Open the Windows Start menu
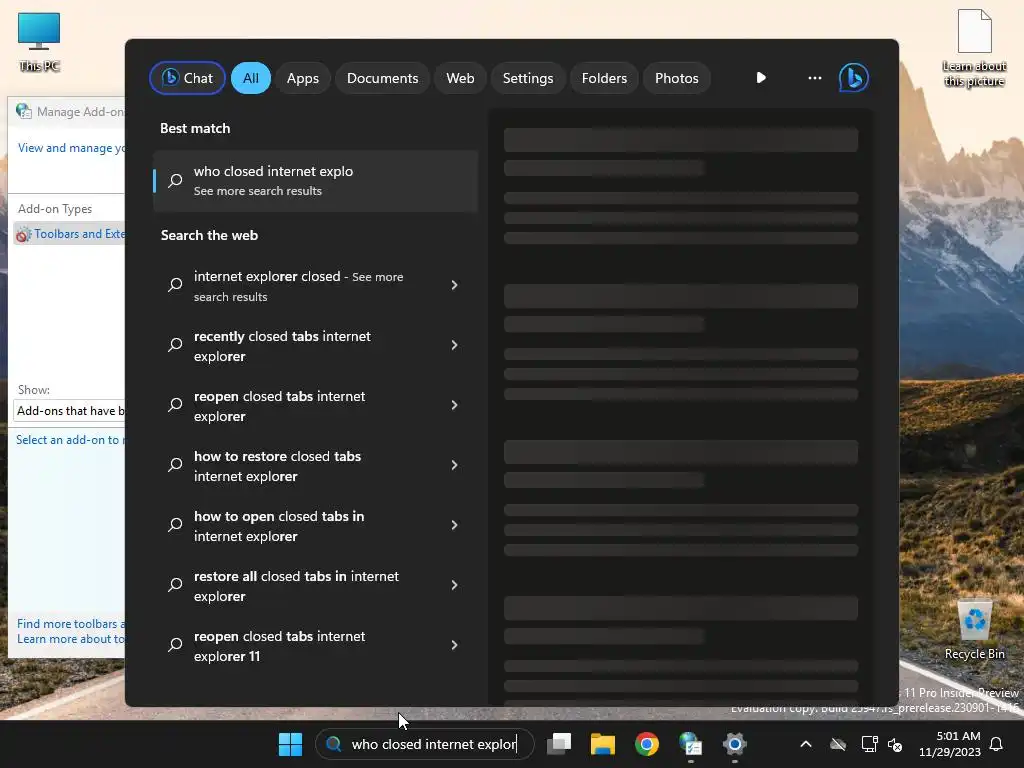Screen dimensions: 1024x768 (290, 744)
